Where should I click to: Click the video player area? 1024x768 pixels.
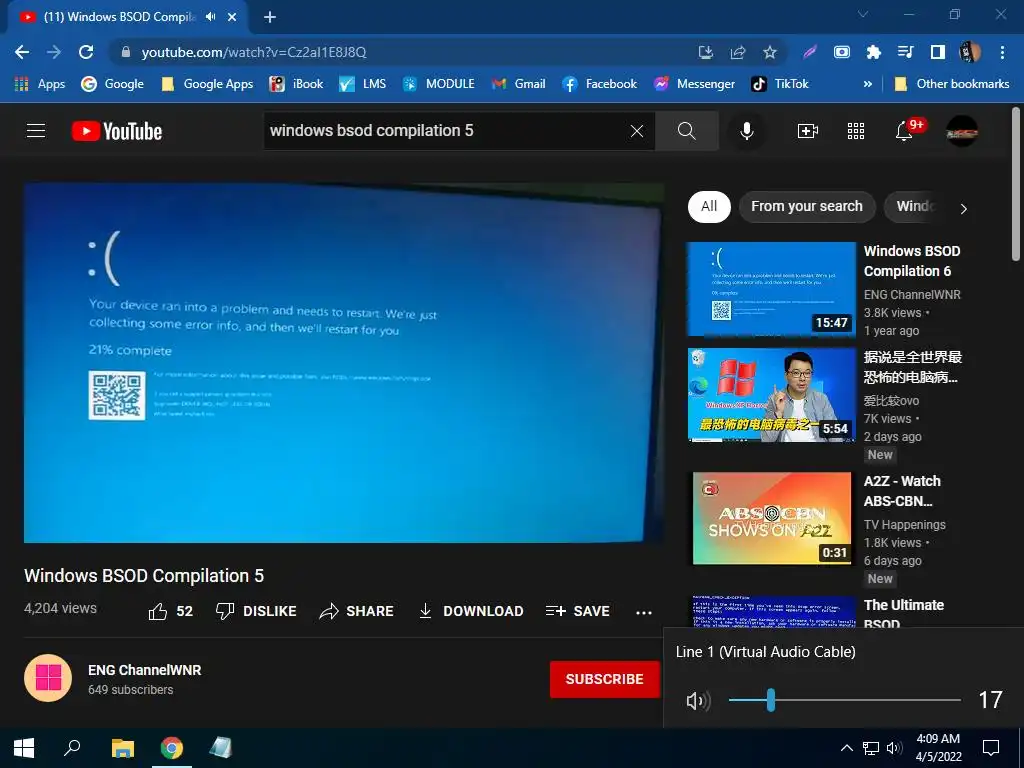click(344, 363)
